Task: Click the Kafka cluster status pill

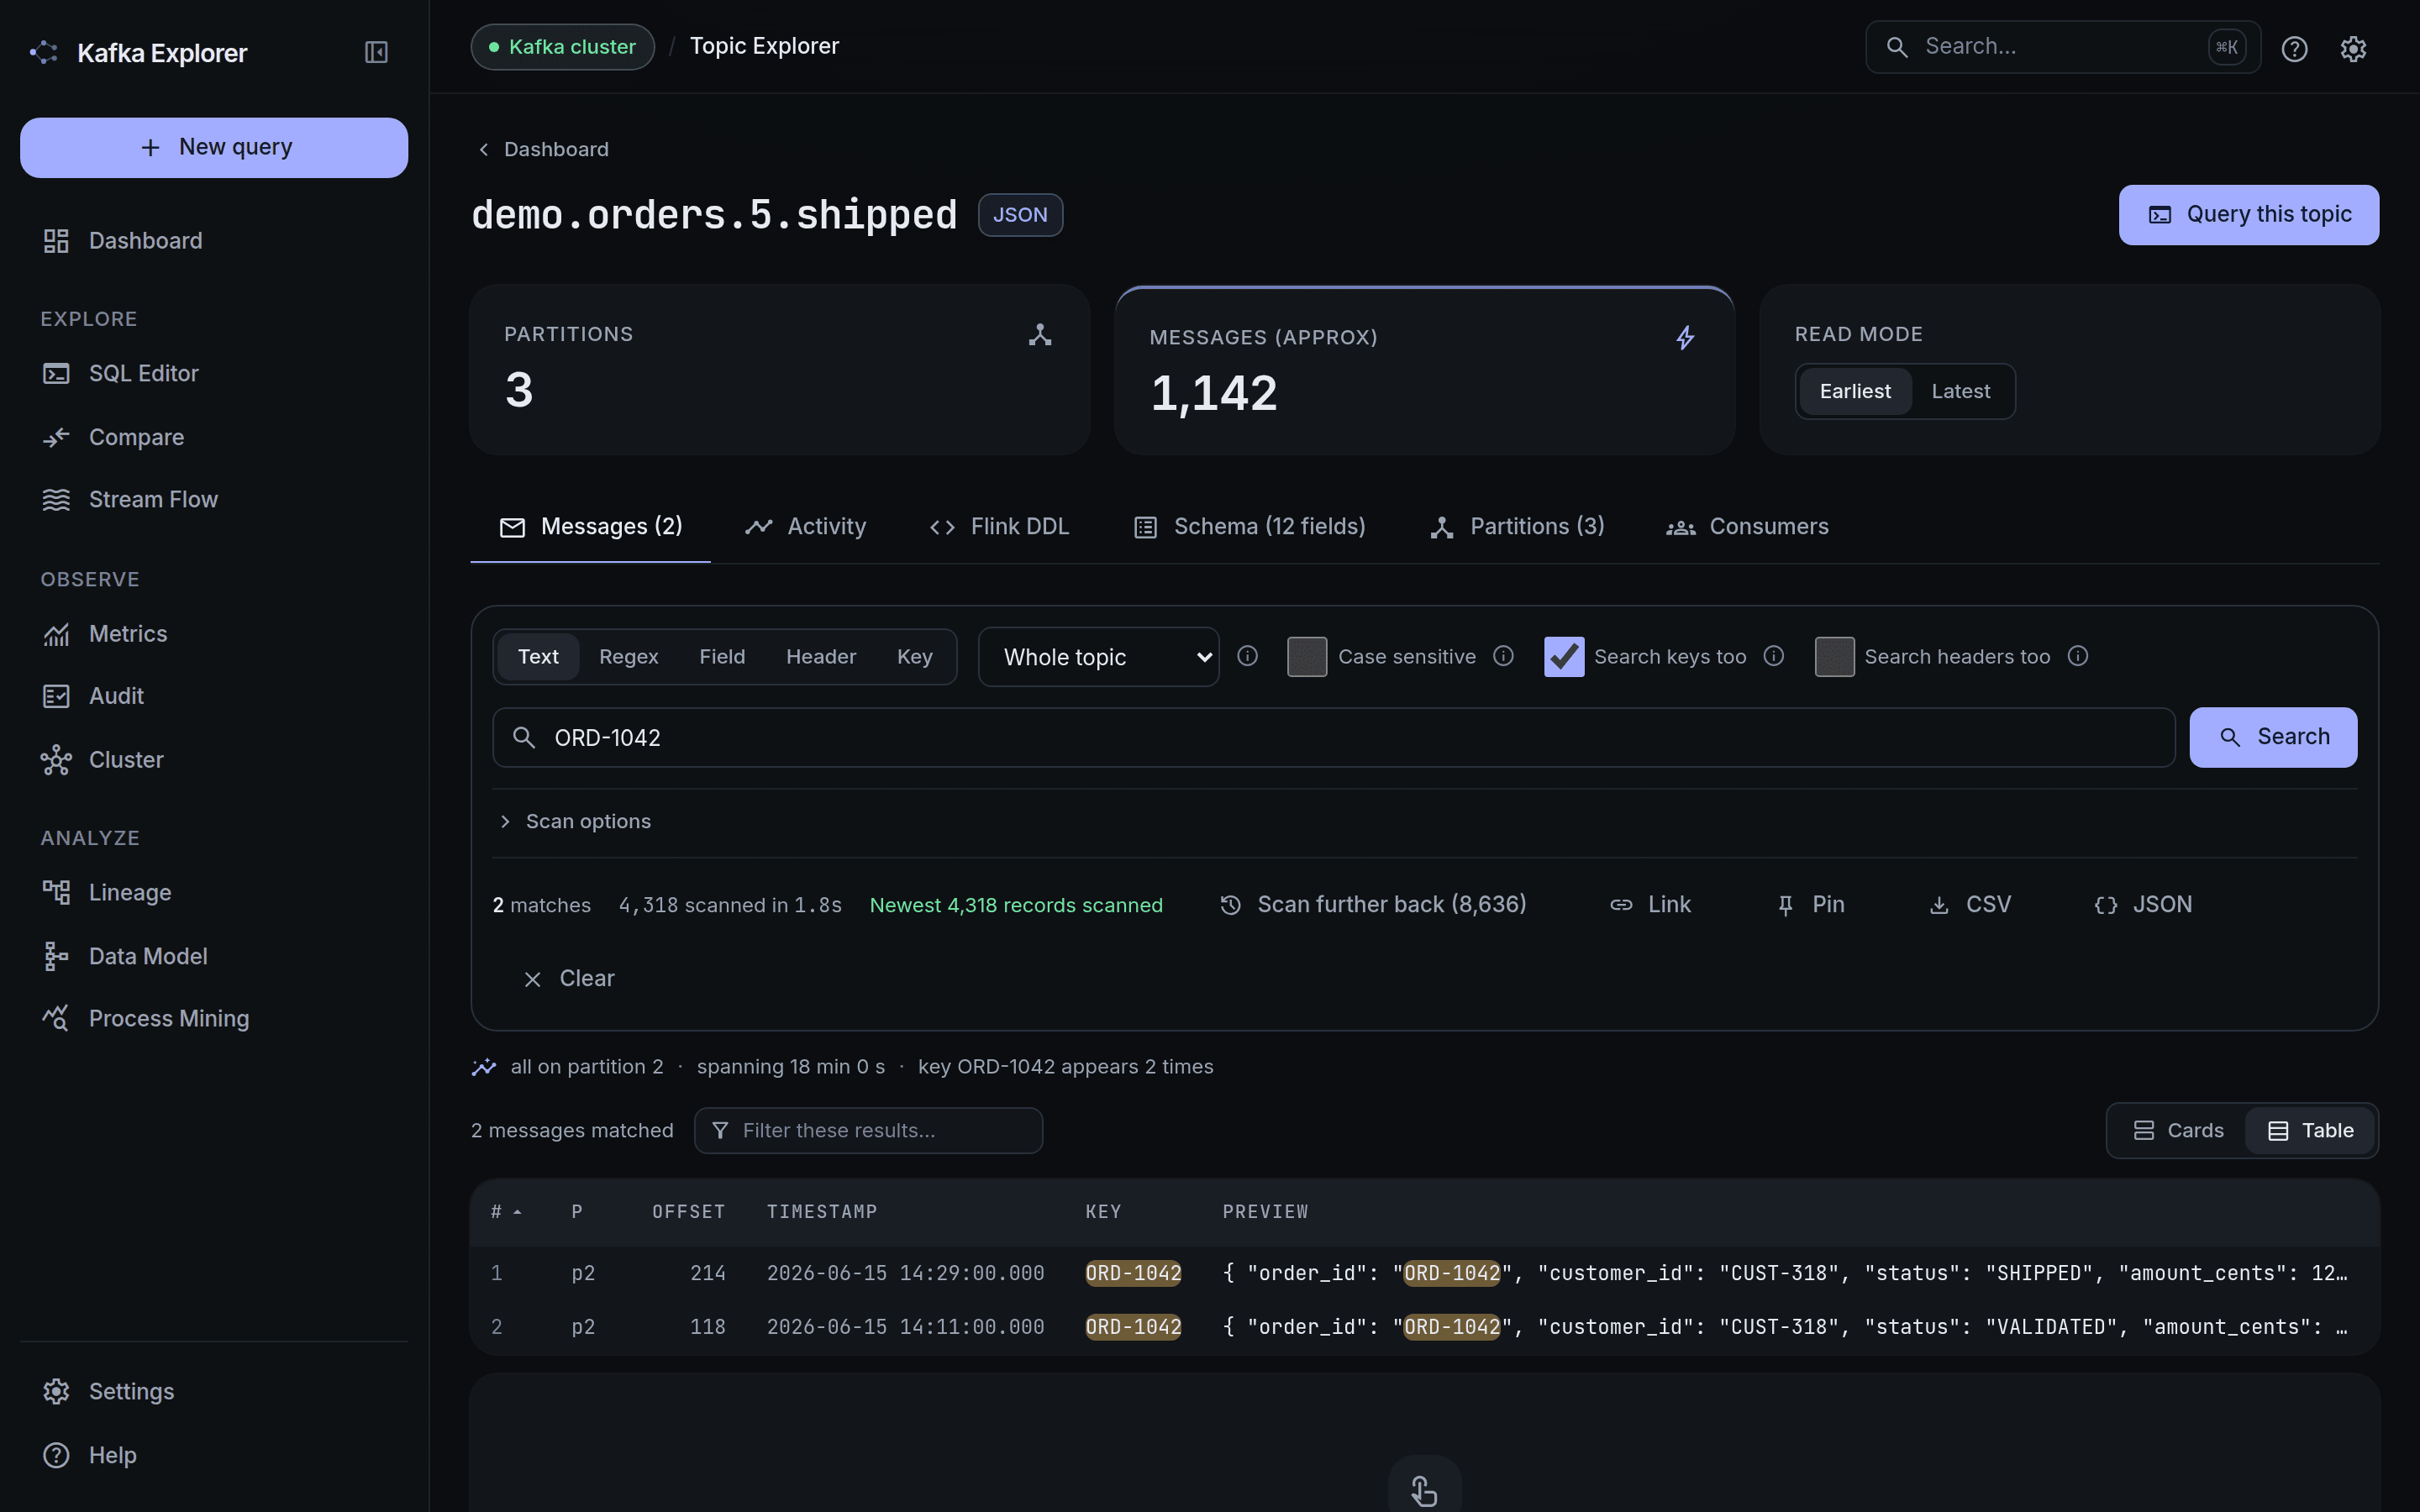Action: 563,47
